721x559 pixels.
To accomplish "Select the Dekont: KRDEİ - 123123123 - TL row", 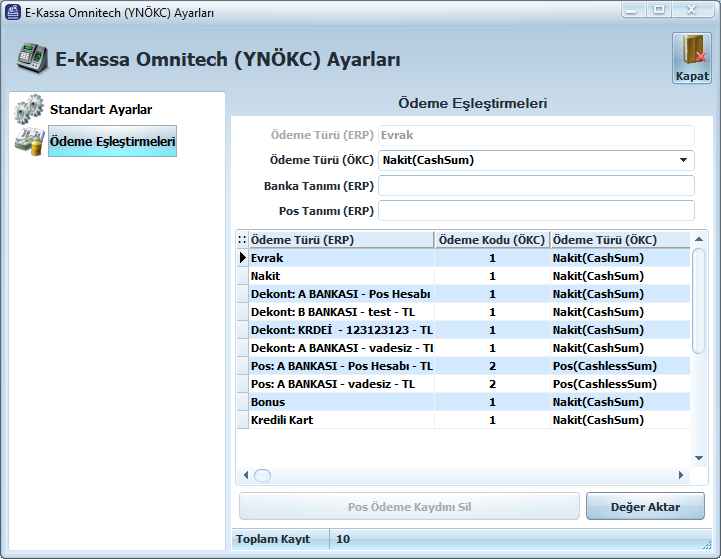I will click(464, 330).
